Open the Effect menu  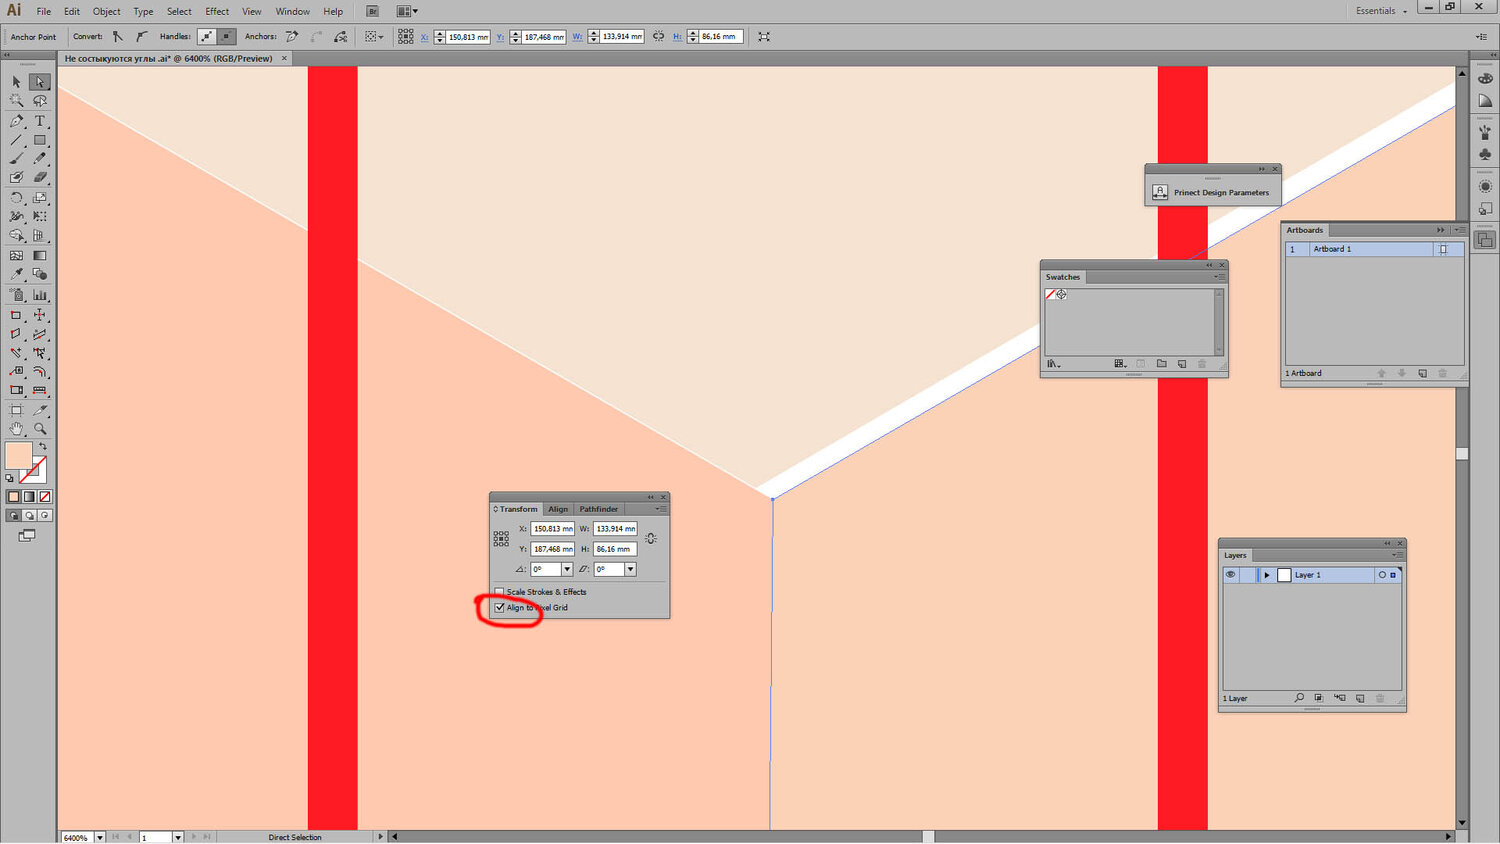(x=217, y=12)
